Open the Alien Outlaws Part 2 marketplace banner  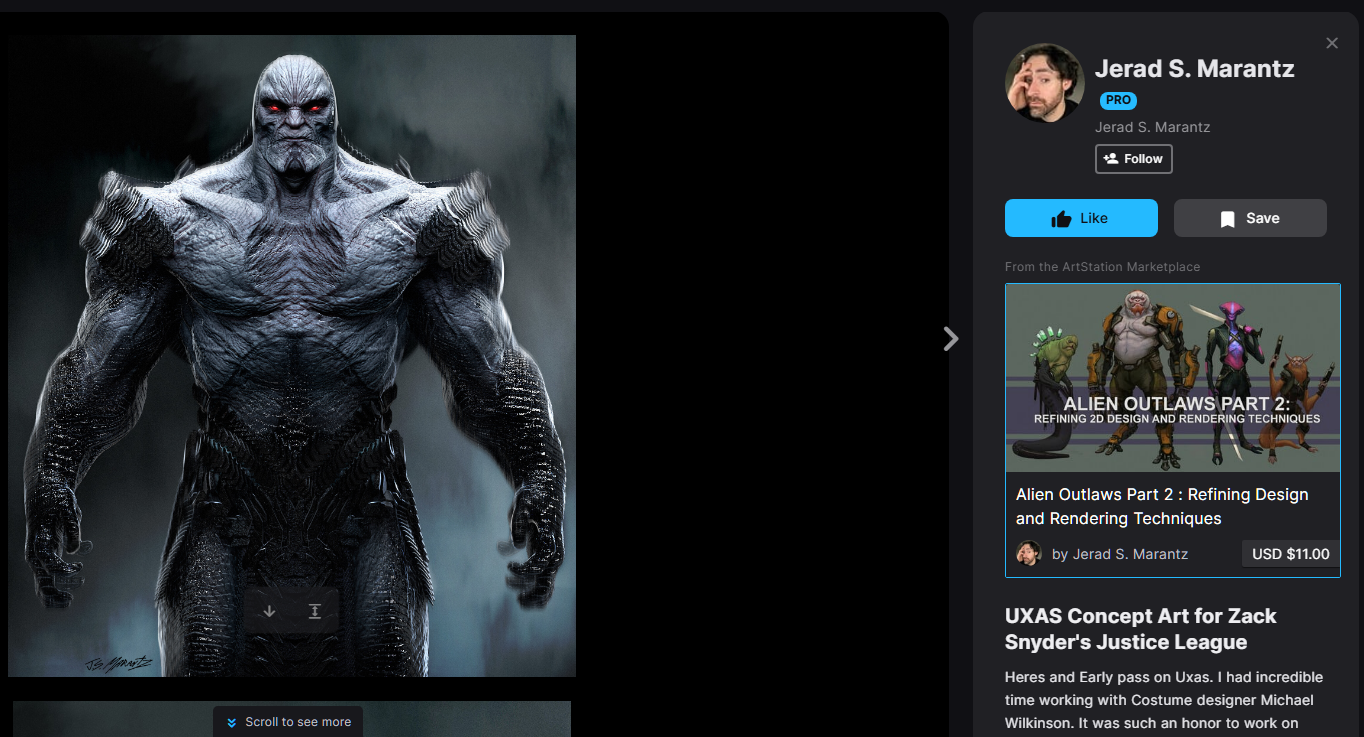(1173, 378)
